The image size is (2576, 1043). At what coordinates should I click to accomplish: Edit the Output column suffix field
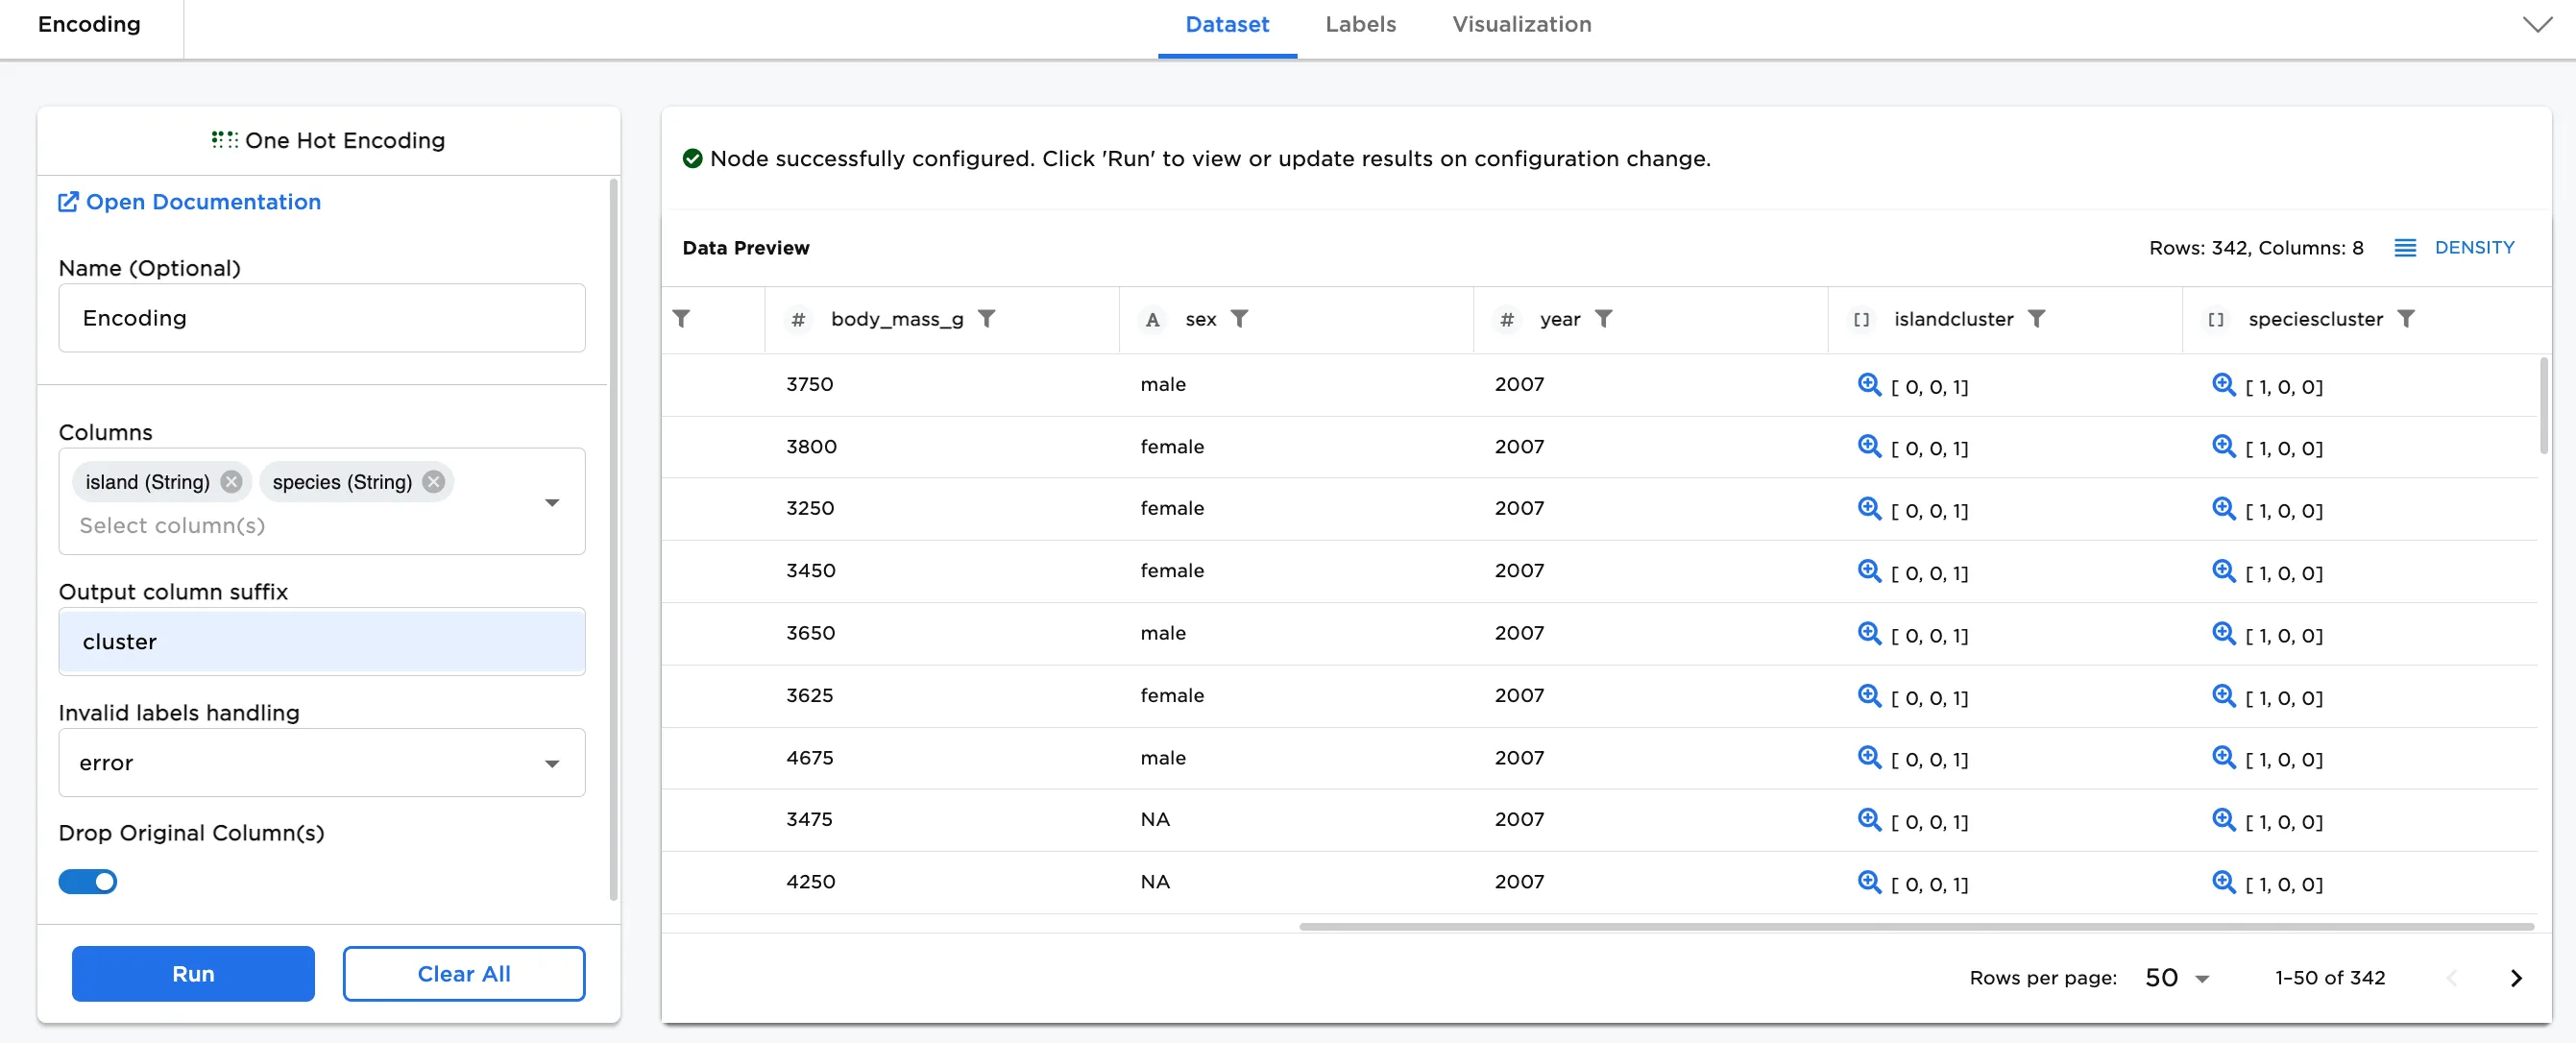[321, 642]
